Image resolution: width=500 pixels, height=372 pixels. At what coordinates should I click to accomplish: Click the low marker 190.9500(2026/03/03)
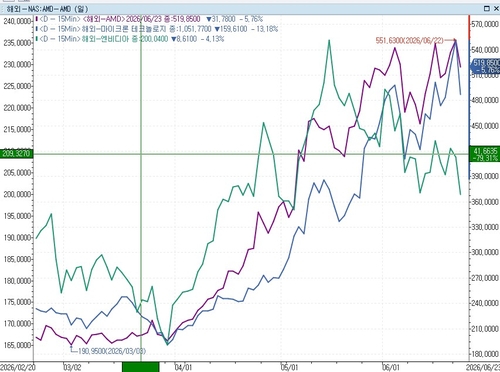click(x=111, y=351)
